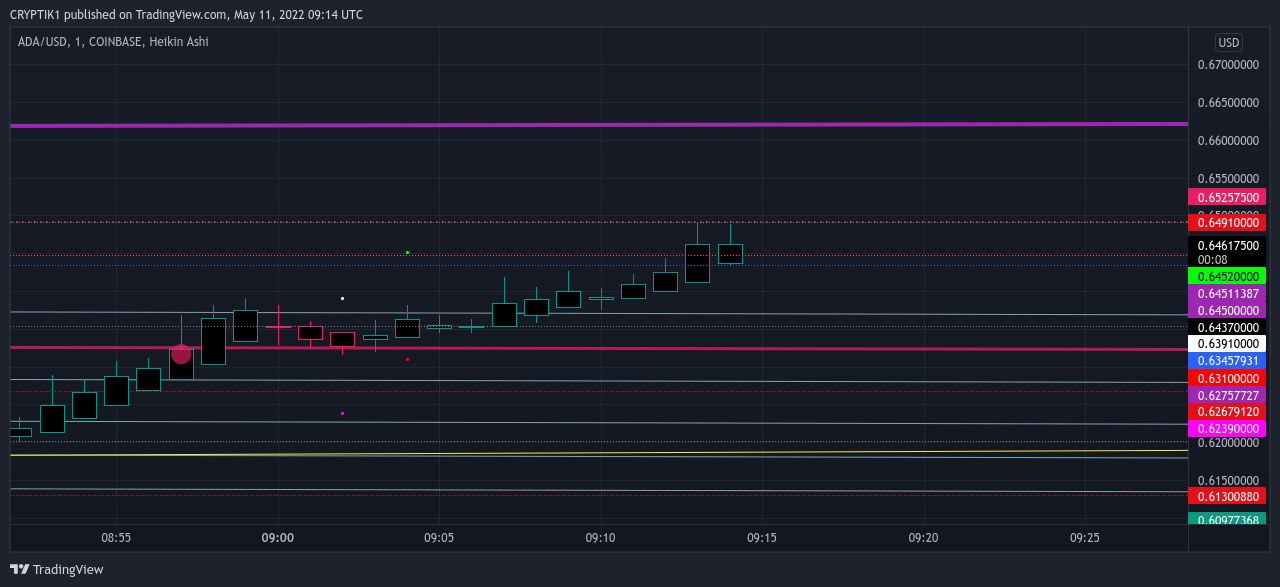Click the bold 09:00 time label
Image resolution: width=1280 pixels, height=587 pixels.
coord(277,537)
